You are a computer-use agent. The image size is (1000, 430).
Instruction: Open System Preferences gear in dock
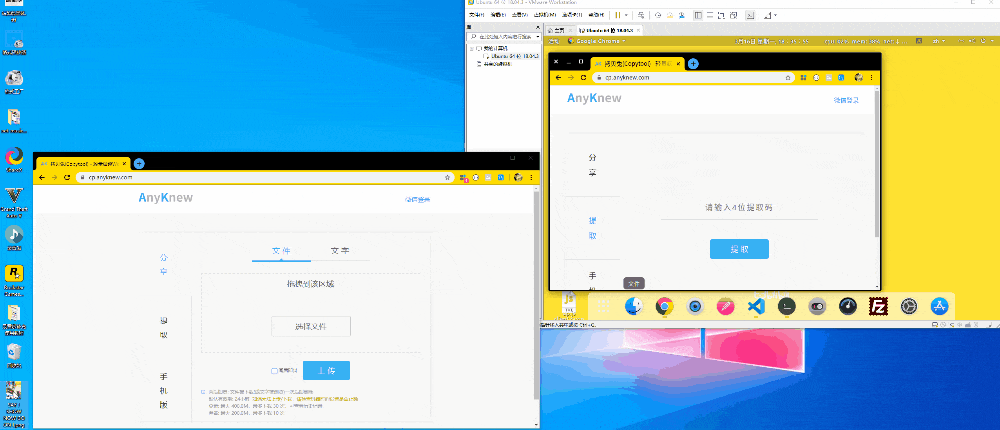909,307
